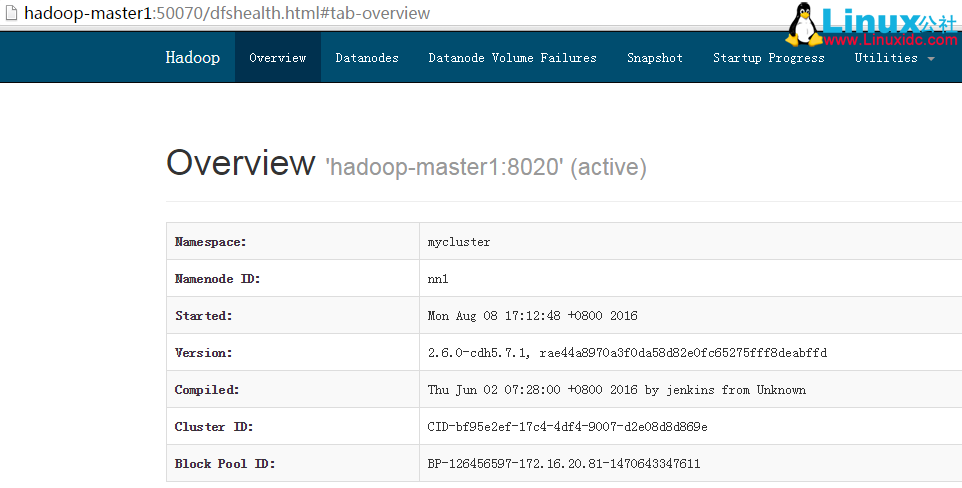Select the 2.6.0-cdh5.7.1 version value
Image resolution: width=962 pixels, height=488 pixels.
pos(627,352)
